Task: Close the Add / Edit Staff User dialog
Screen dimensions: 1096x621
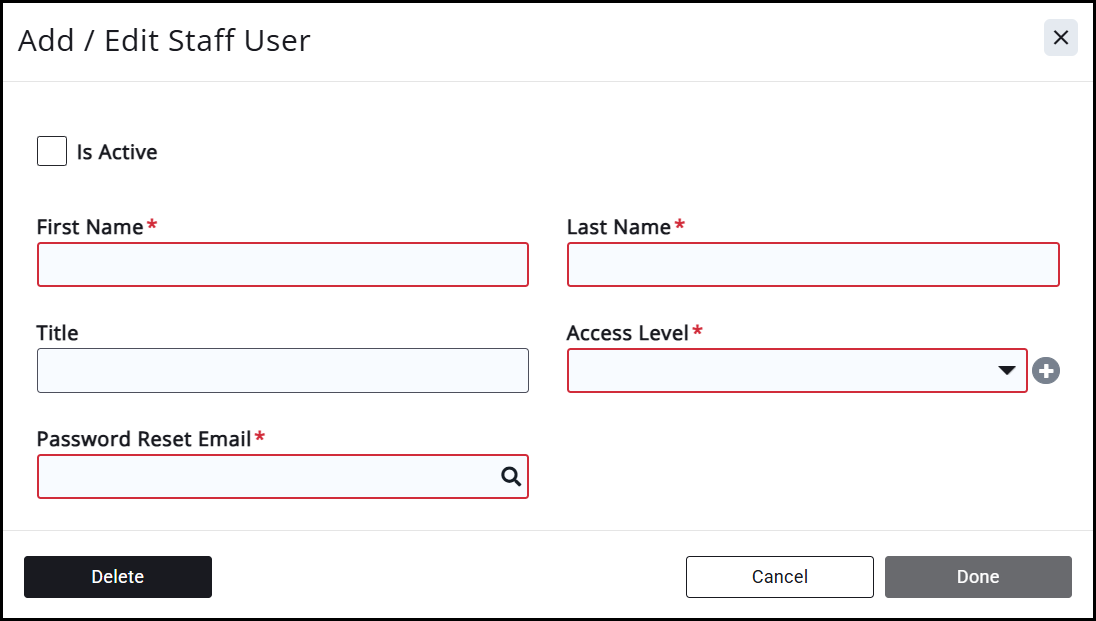Action: point(1061,38)
